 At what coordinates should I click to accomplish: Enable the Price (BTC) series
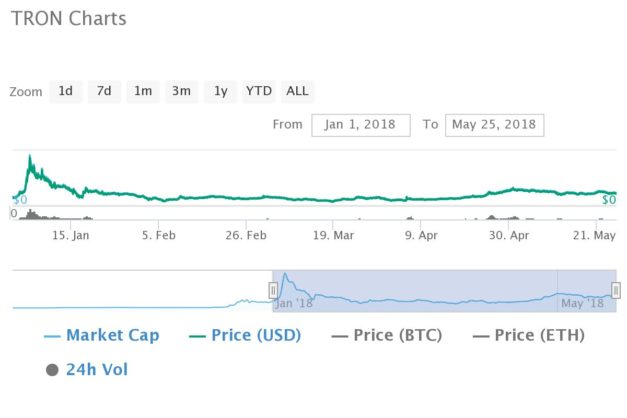tap(387, 335)
